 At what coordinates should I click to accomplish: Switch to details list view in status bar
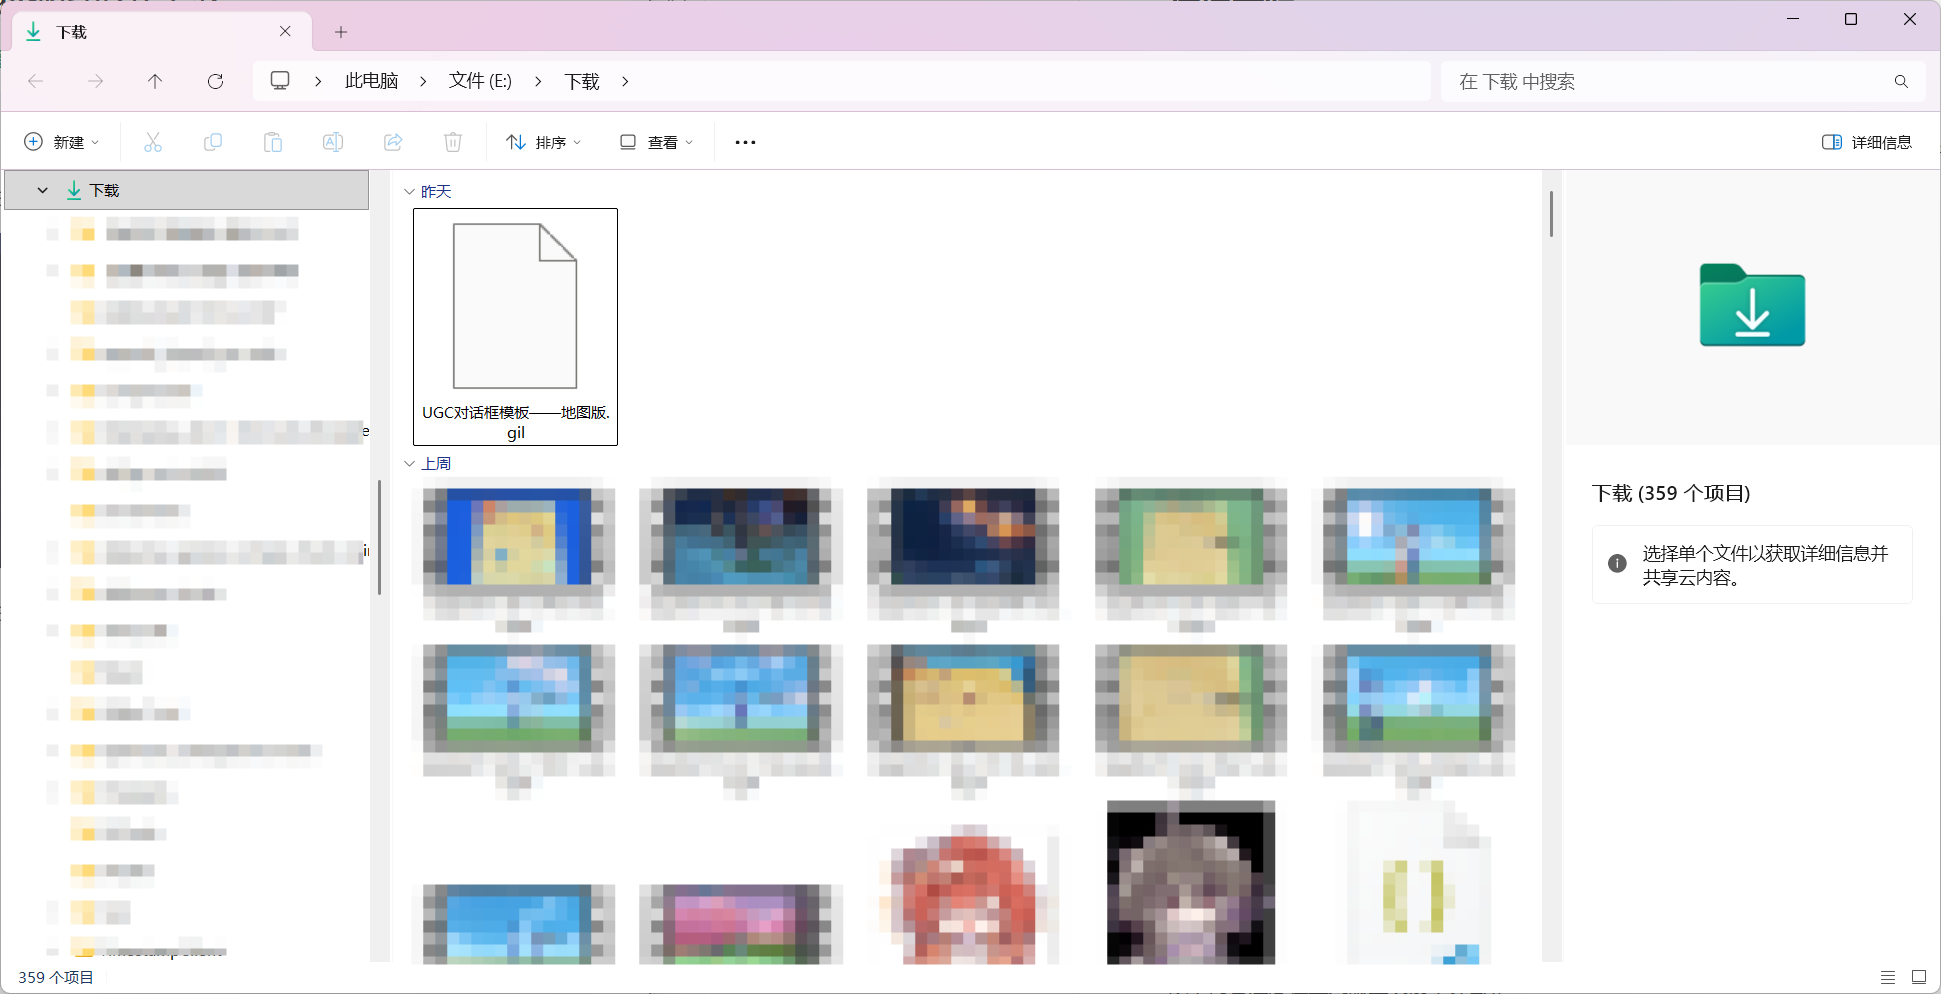tap(1887, 977)
